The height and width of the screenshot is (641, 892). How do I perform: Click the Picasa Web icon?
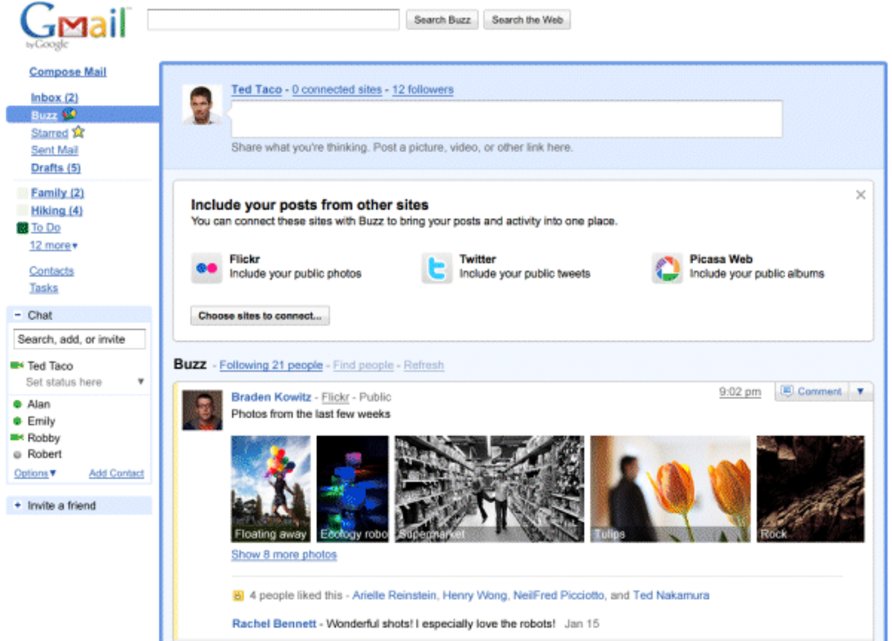point(667,268)
